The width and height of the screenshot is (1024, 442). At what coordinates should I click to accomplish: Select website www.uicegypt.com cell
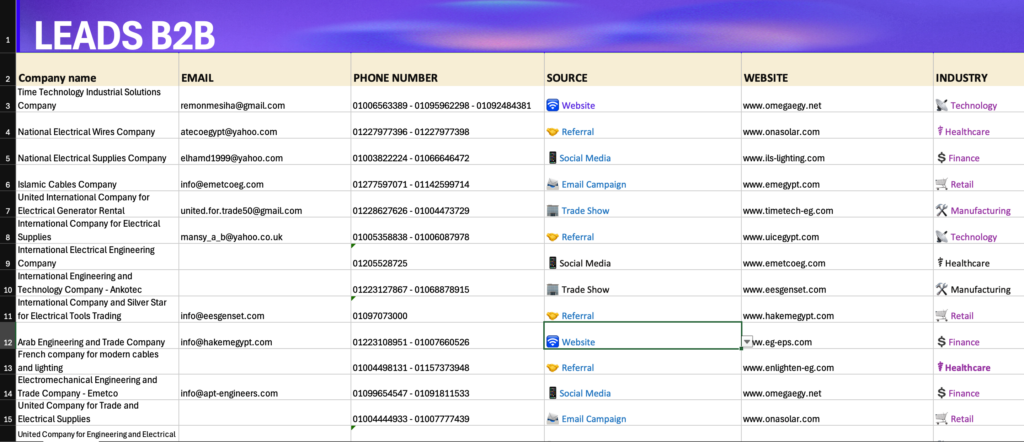[x=837, y=230]
